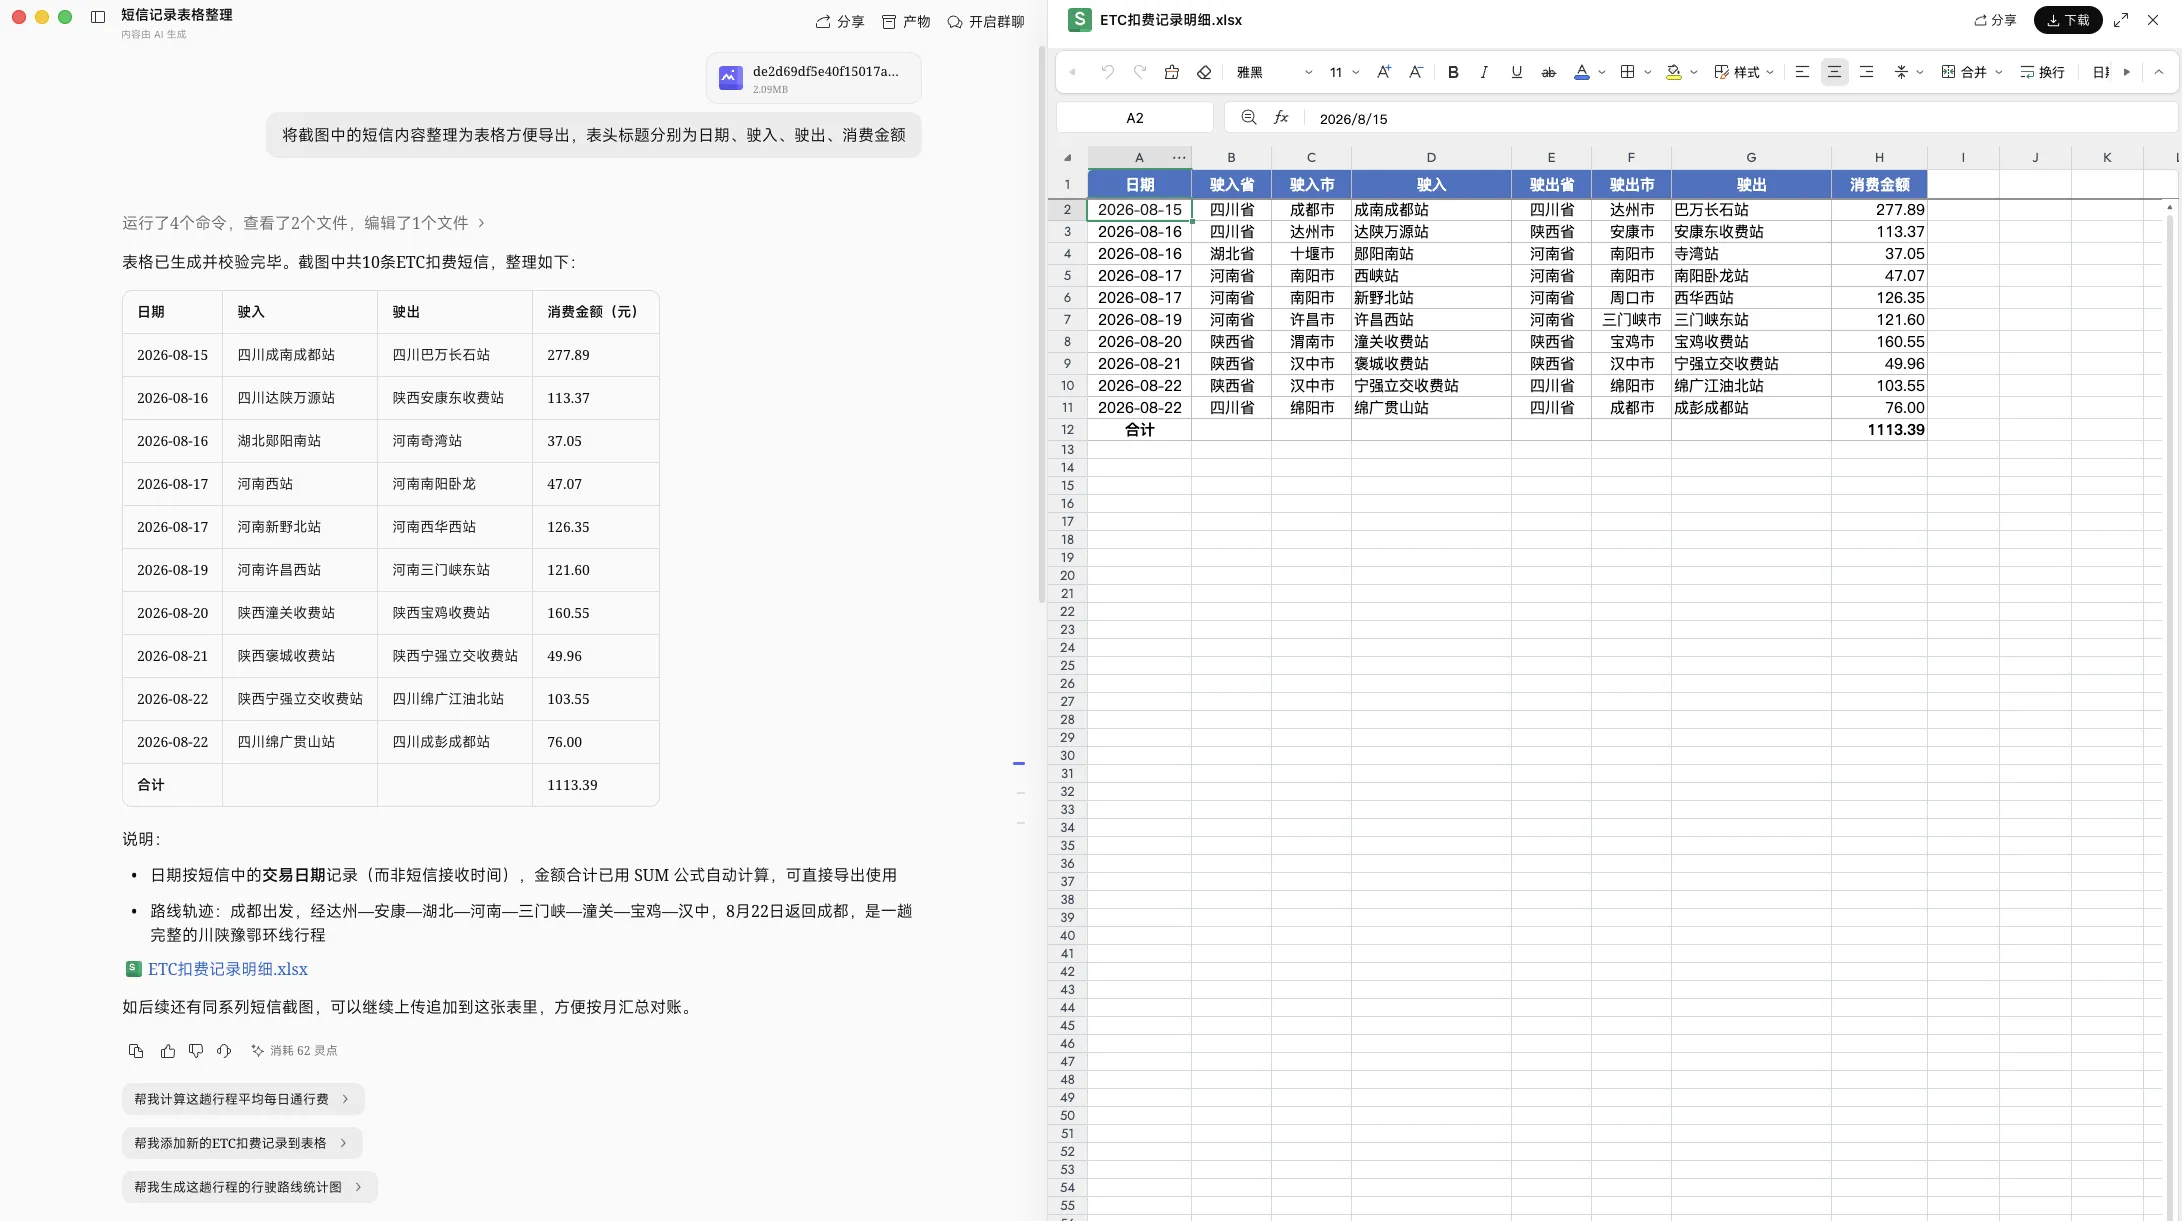Copy the assistant response with copy icon

(136, 1051)
